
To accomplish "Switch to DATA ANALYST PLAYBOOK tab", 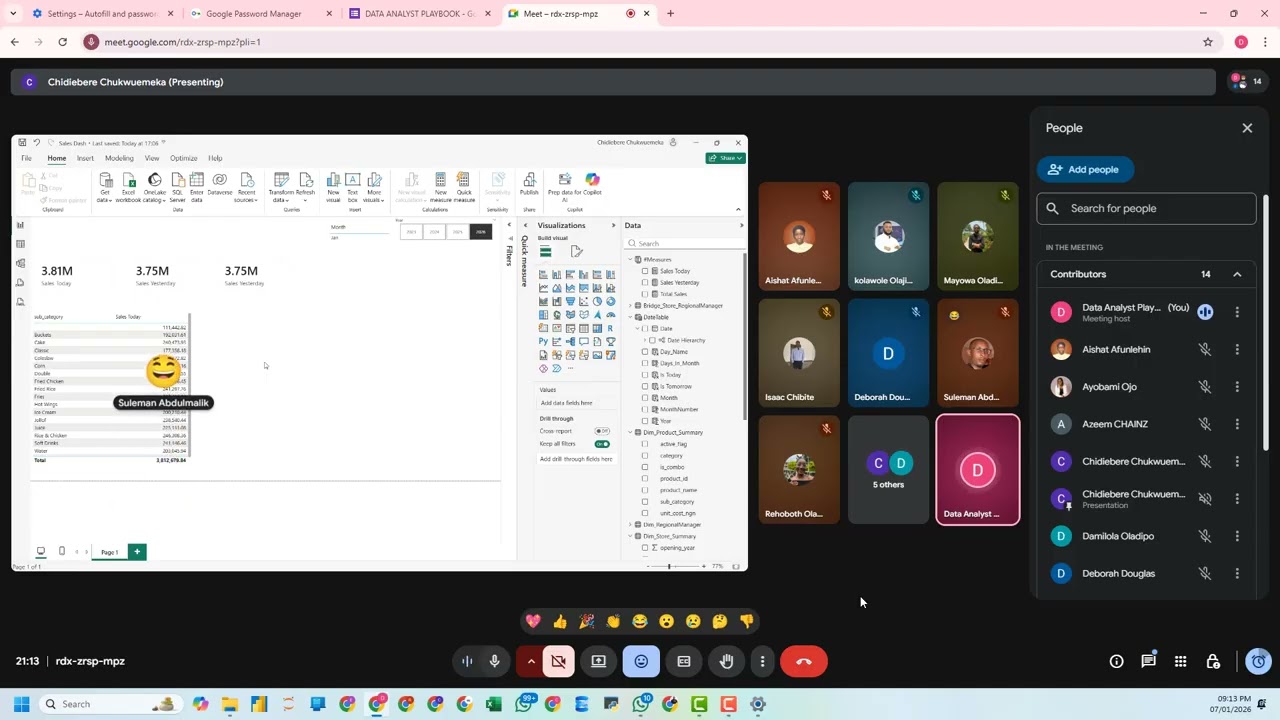I will pos(418,14).
